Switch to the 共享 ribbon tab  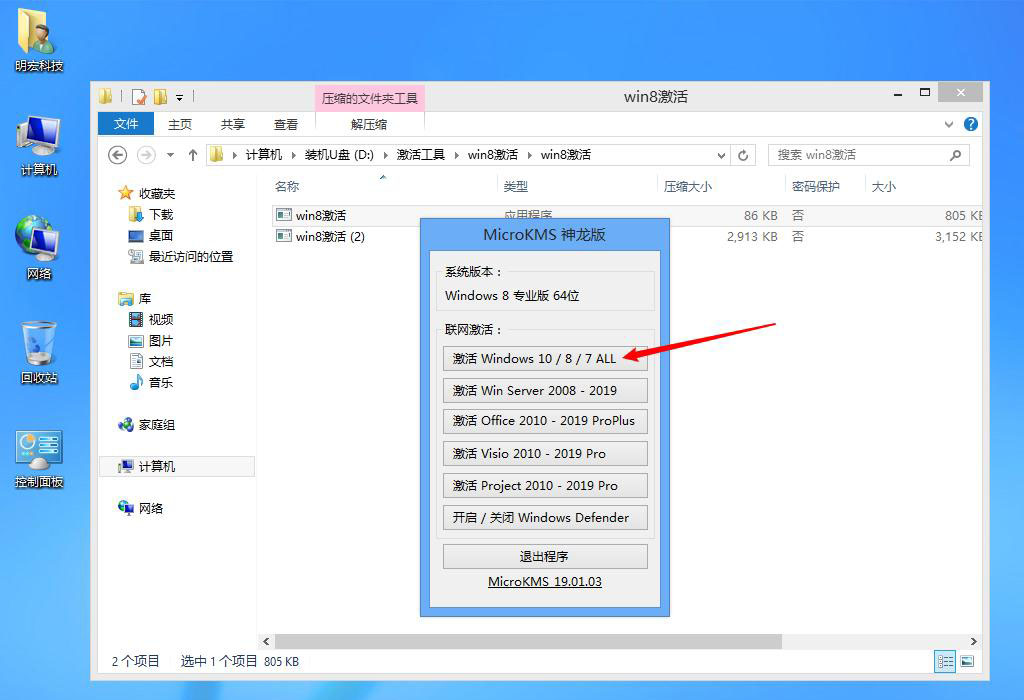click(232, 124)
